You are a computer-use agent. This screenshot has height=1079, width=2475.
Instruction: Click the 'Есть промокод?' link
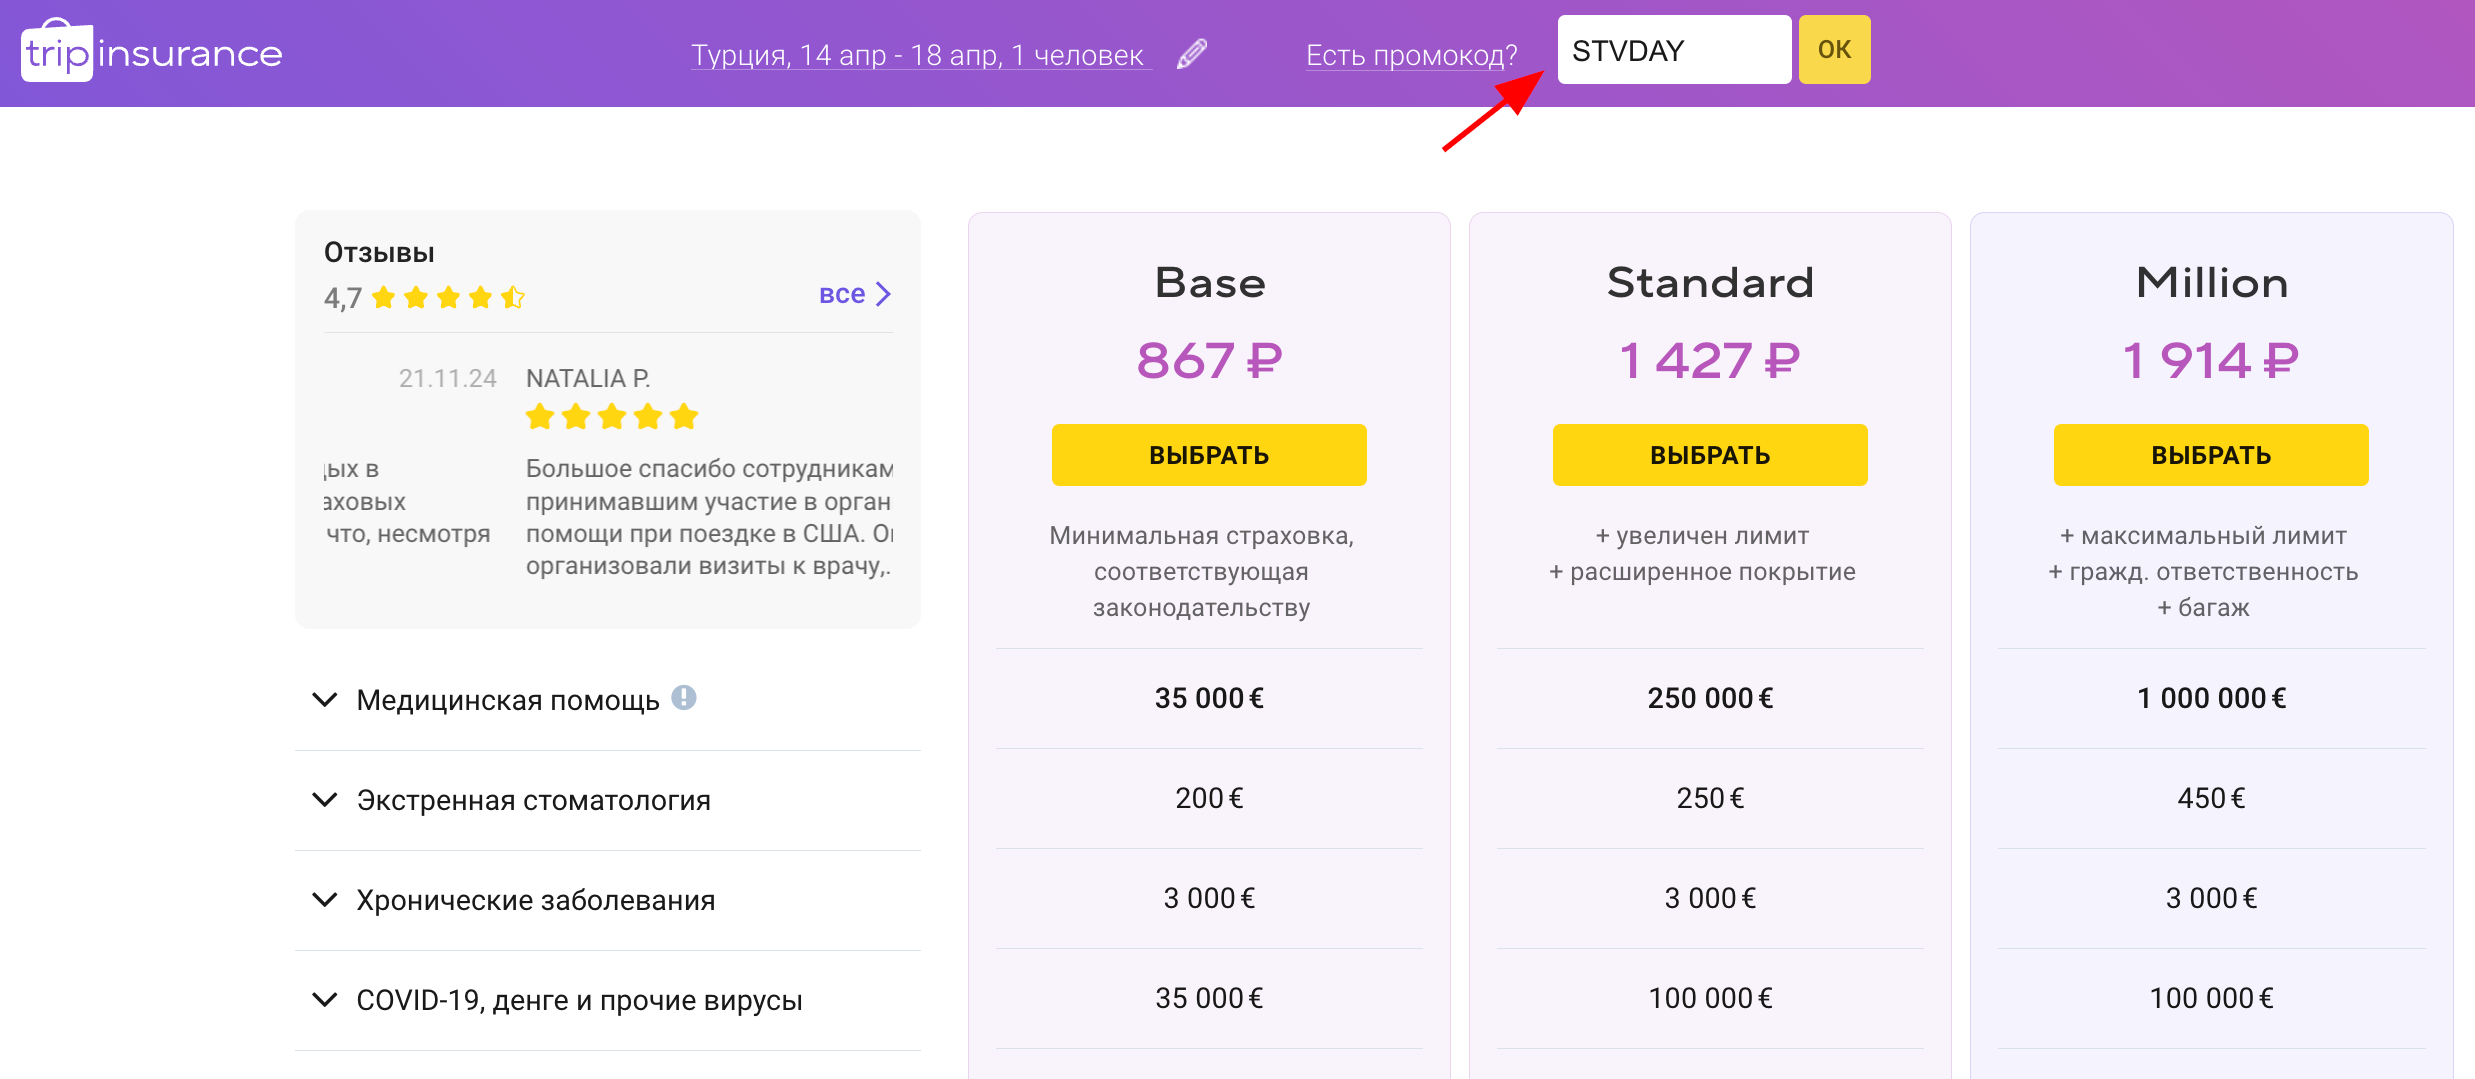tap(1411, 55)
